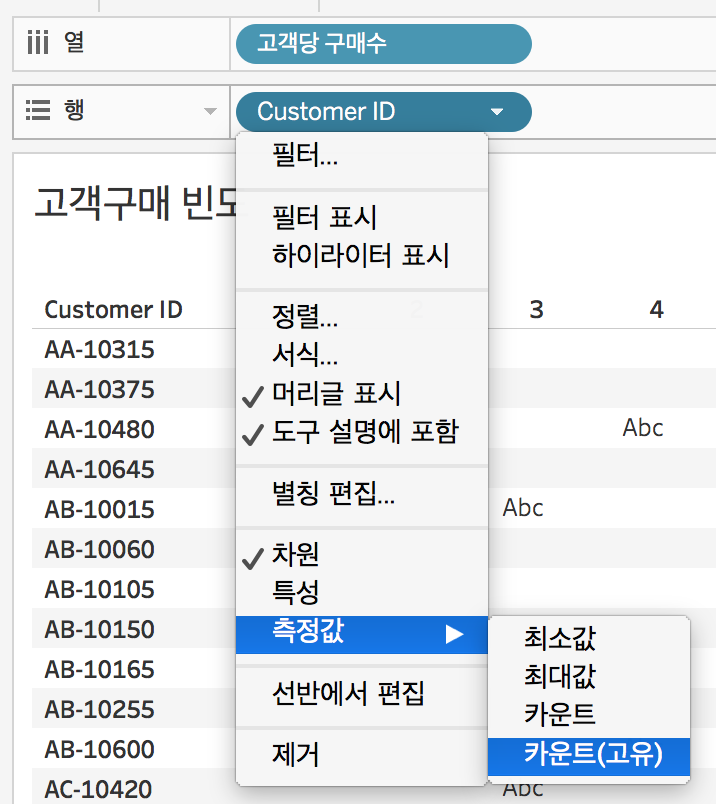Image resolution: width=716 pixels, height=804 pixels.
Task: Toggle 도구 설명에 포함 checked option
Action: pos(362,432)
